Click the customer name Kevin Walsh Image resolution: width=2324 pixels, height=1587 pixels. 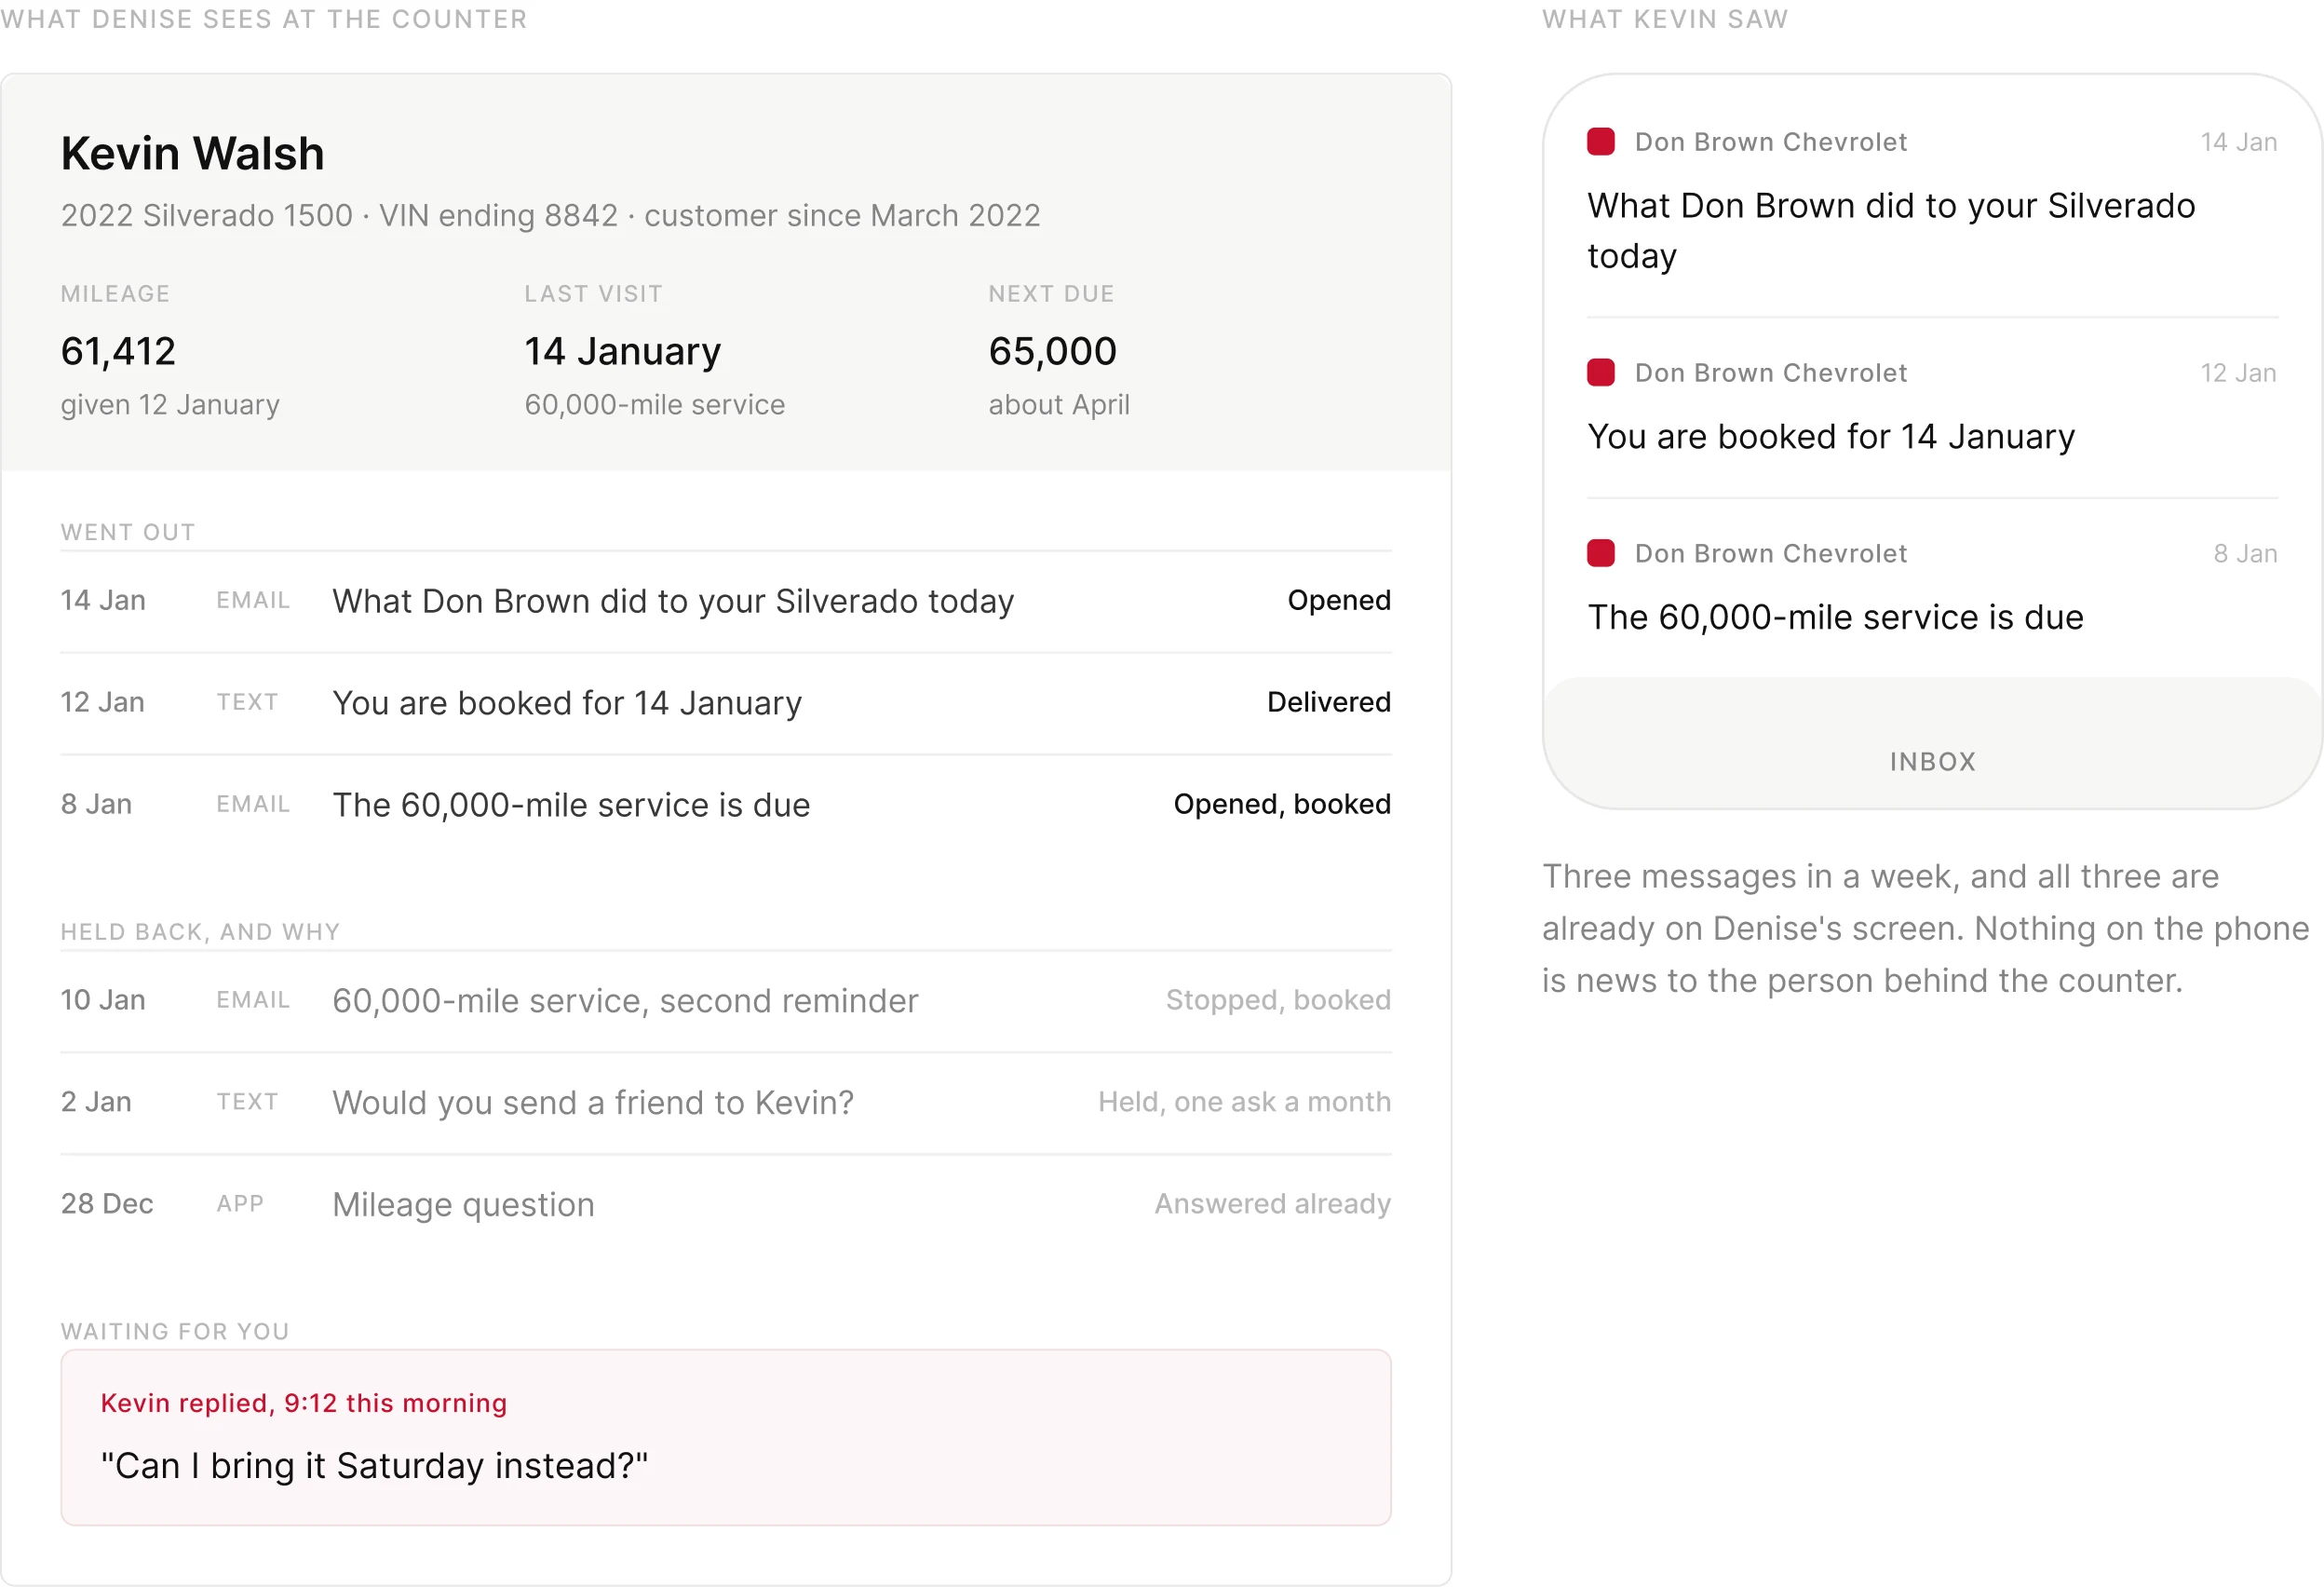point(193,153)
